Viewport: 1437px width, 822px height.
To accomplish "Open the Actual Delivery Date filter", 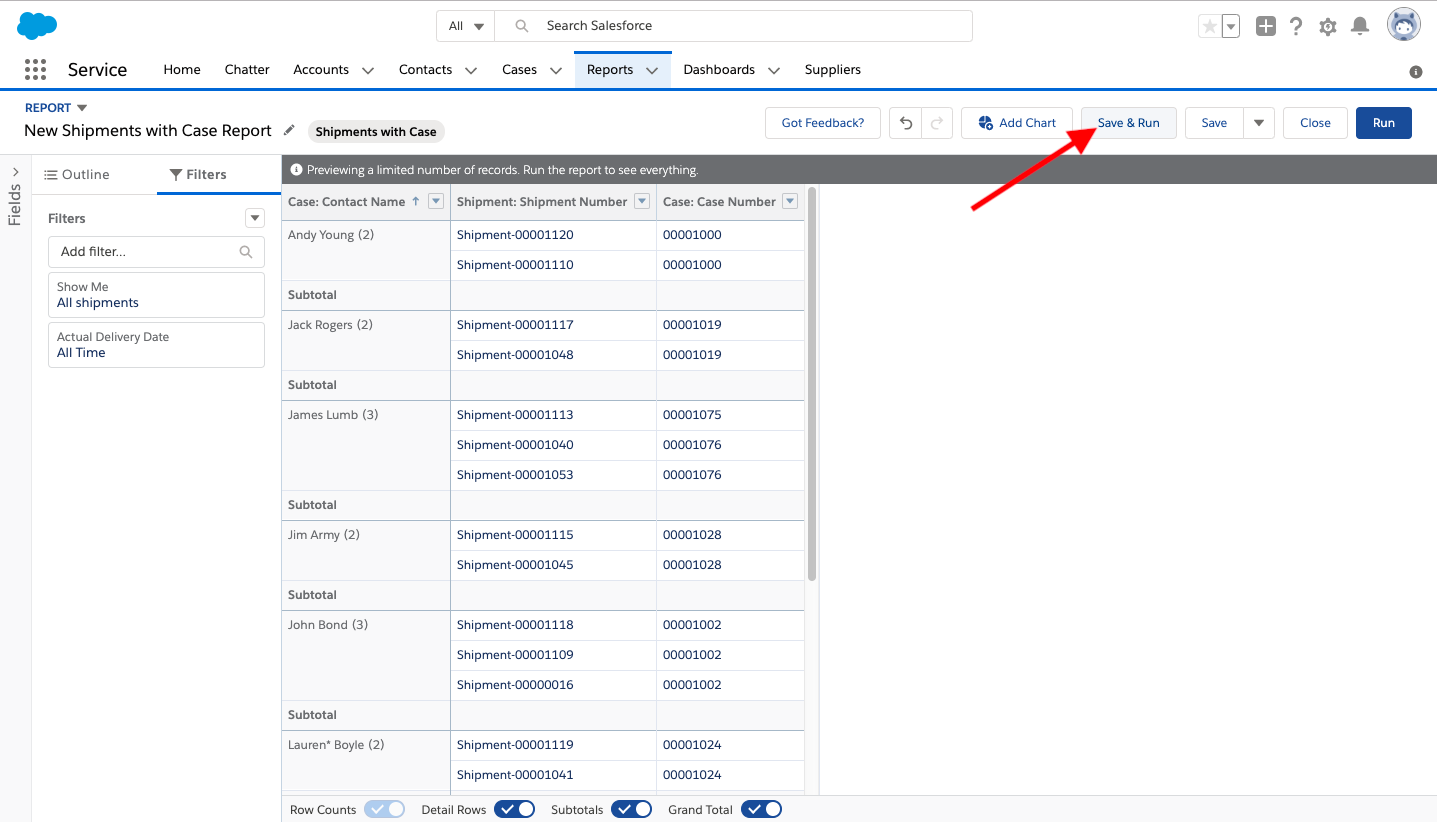I will pyautogui.click(x=157, y=345).
